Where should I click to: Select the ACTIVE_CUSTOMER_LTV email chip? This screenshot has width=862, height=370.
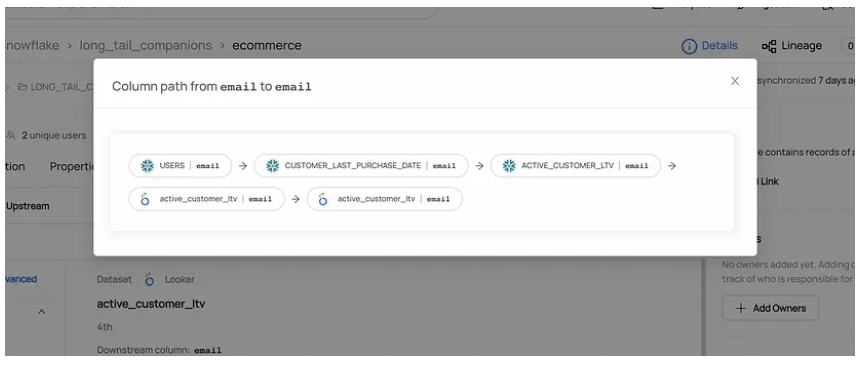pos(576,165)
